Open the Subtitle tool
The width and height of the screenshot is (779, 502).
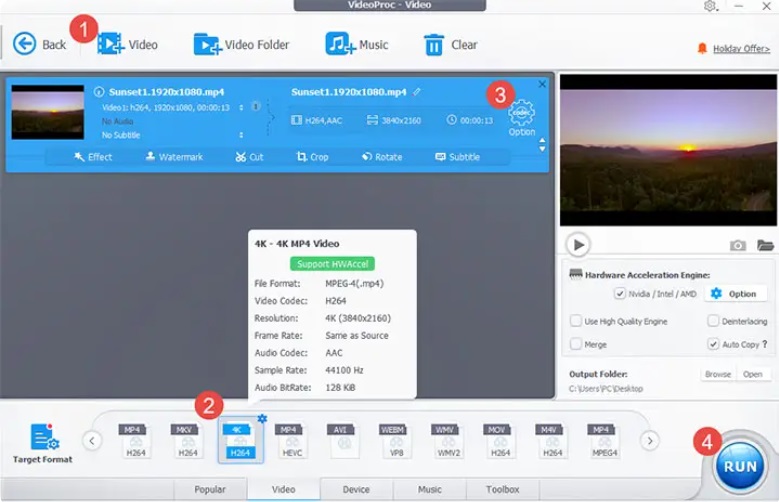pyautogui.click(x=457, y=157)
